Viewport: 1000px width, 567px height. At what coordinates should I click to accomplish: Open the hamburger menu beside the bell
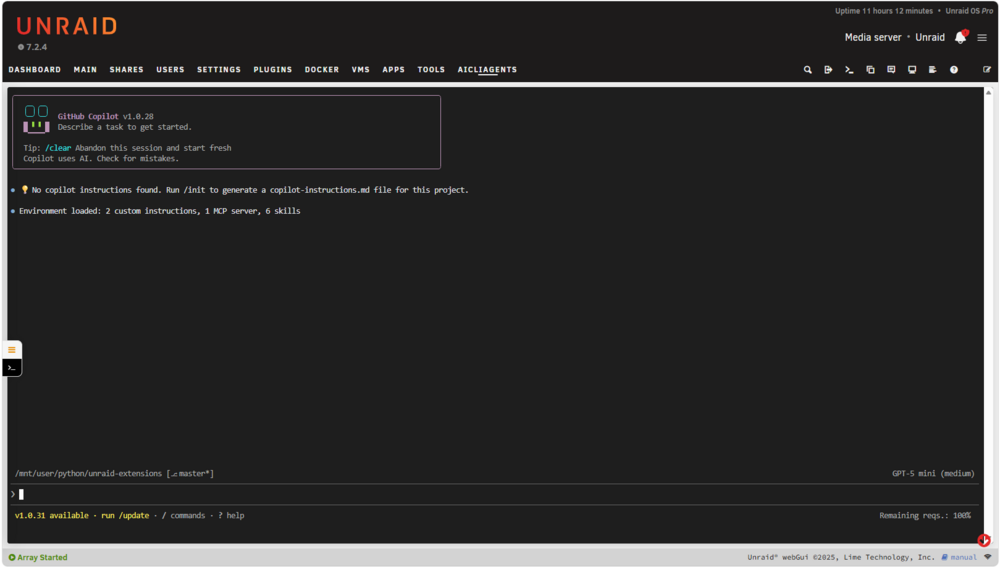coord(982,38)
